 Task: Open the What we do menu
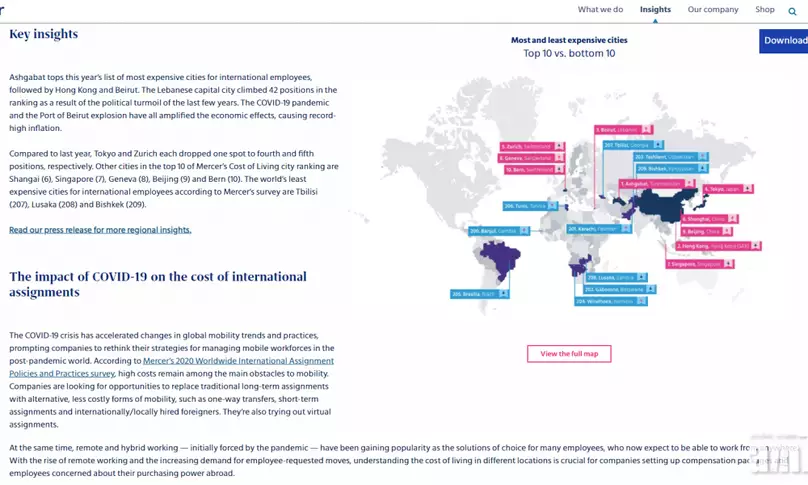(x=600, y=9)
